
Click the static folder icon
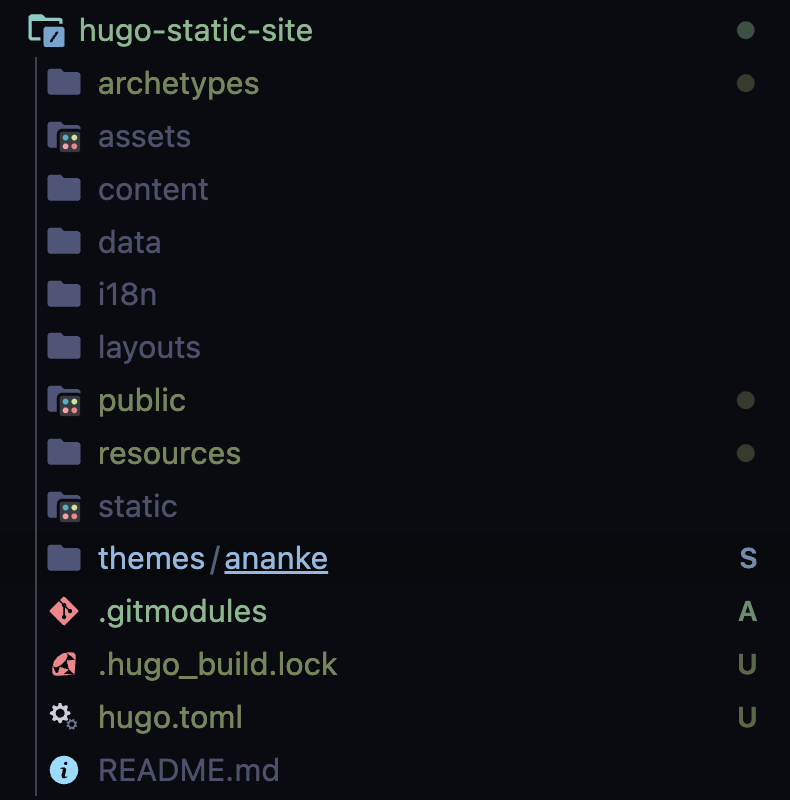pyautogui.click(x=63, y=506)
